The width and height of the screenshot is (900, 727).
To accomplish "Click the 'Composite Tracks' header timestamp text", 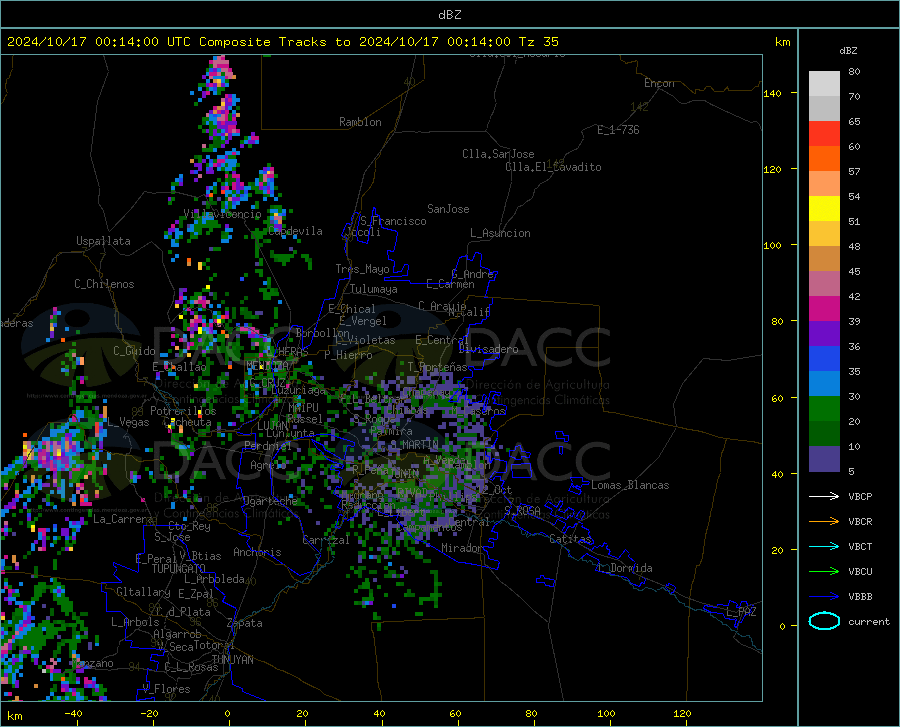I will [283, 42].
